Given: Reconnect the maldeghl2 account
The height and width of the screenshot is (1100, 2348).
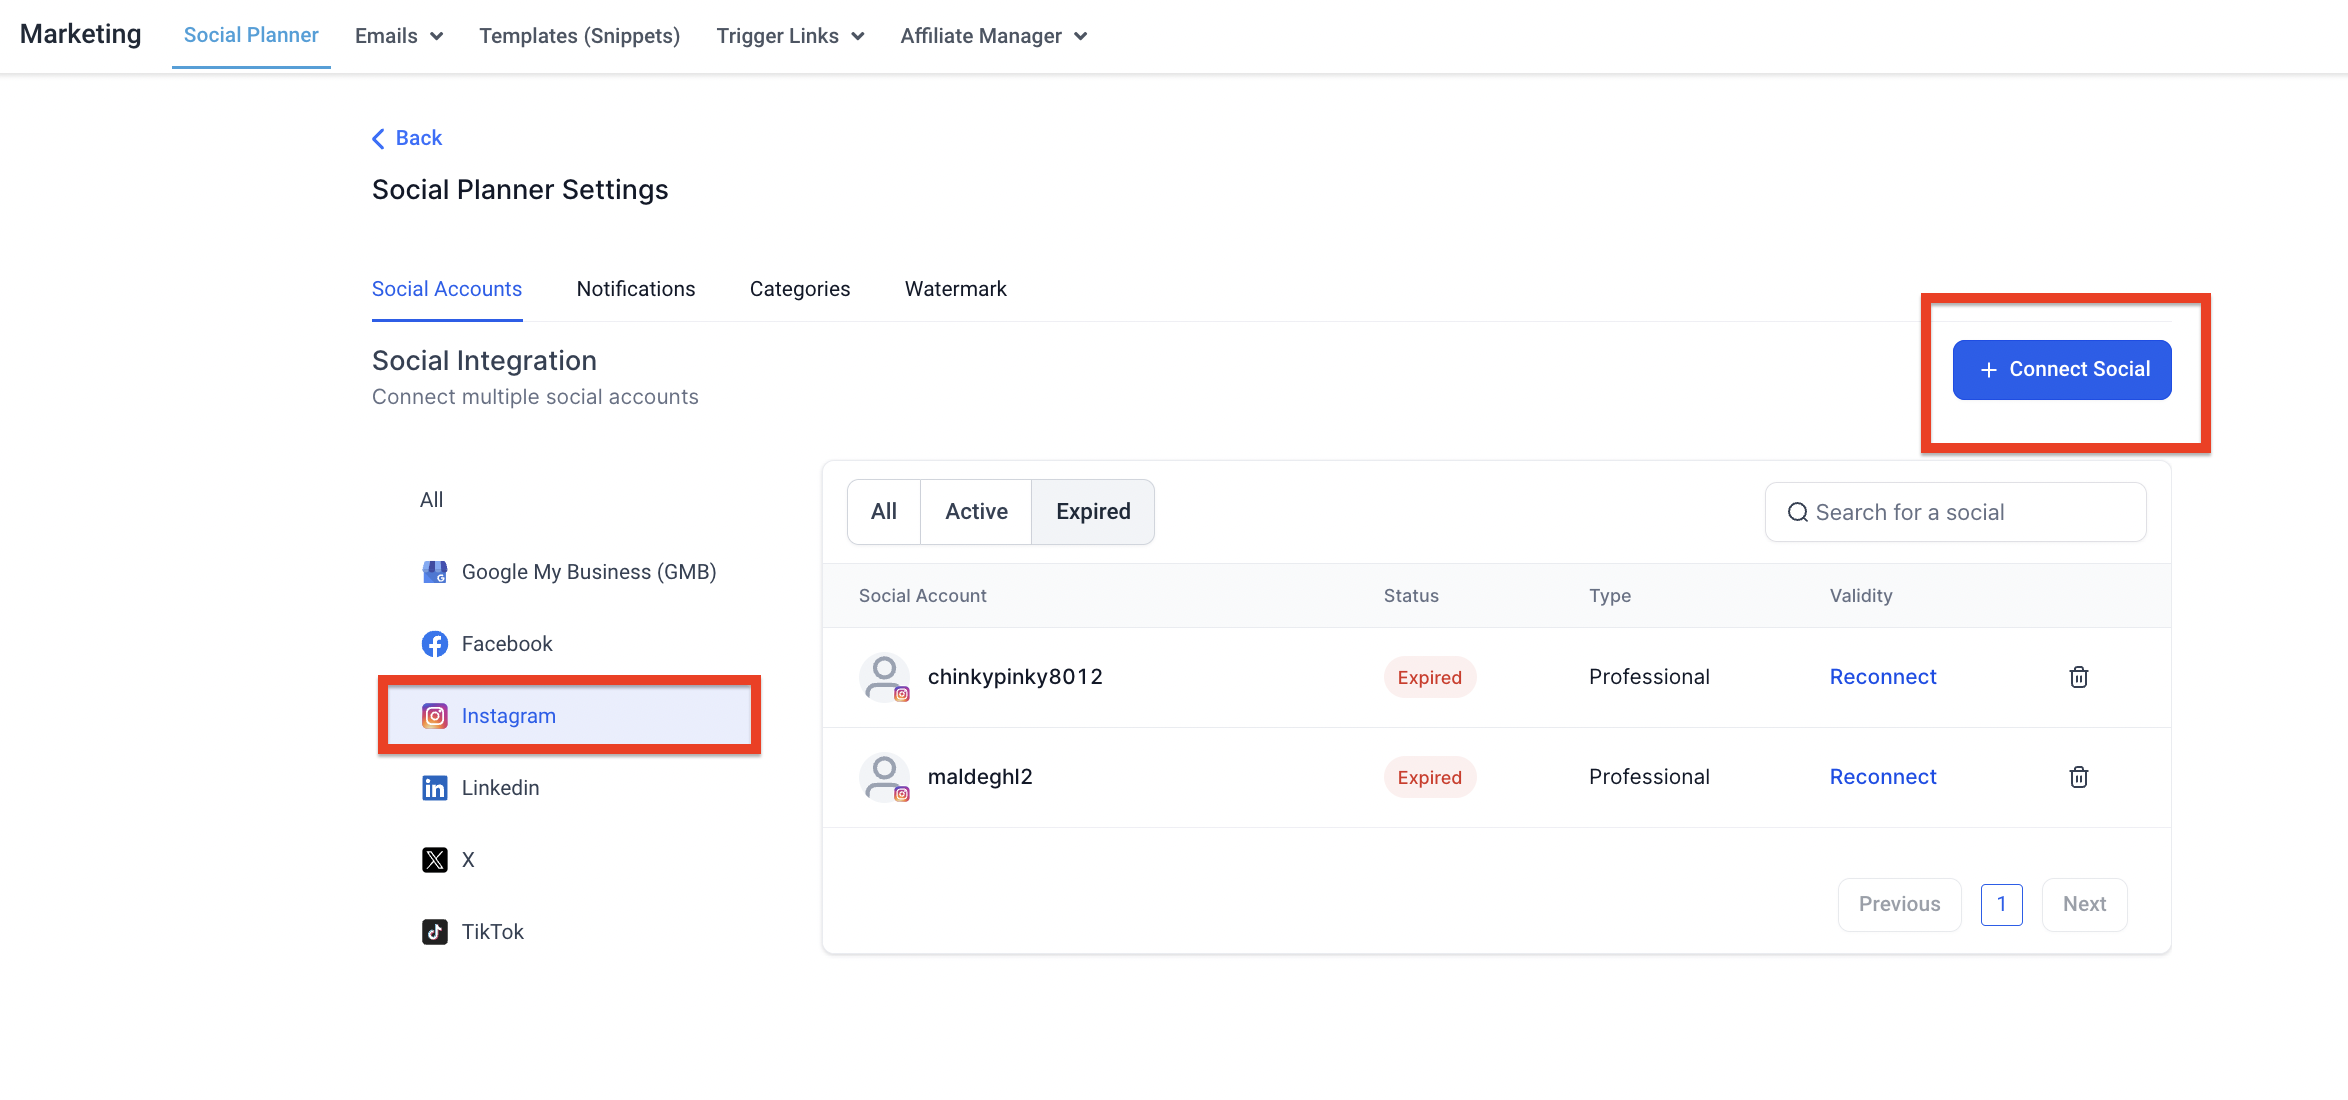Looking at the screenshot, I should point(1882,777).
